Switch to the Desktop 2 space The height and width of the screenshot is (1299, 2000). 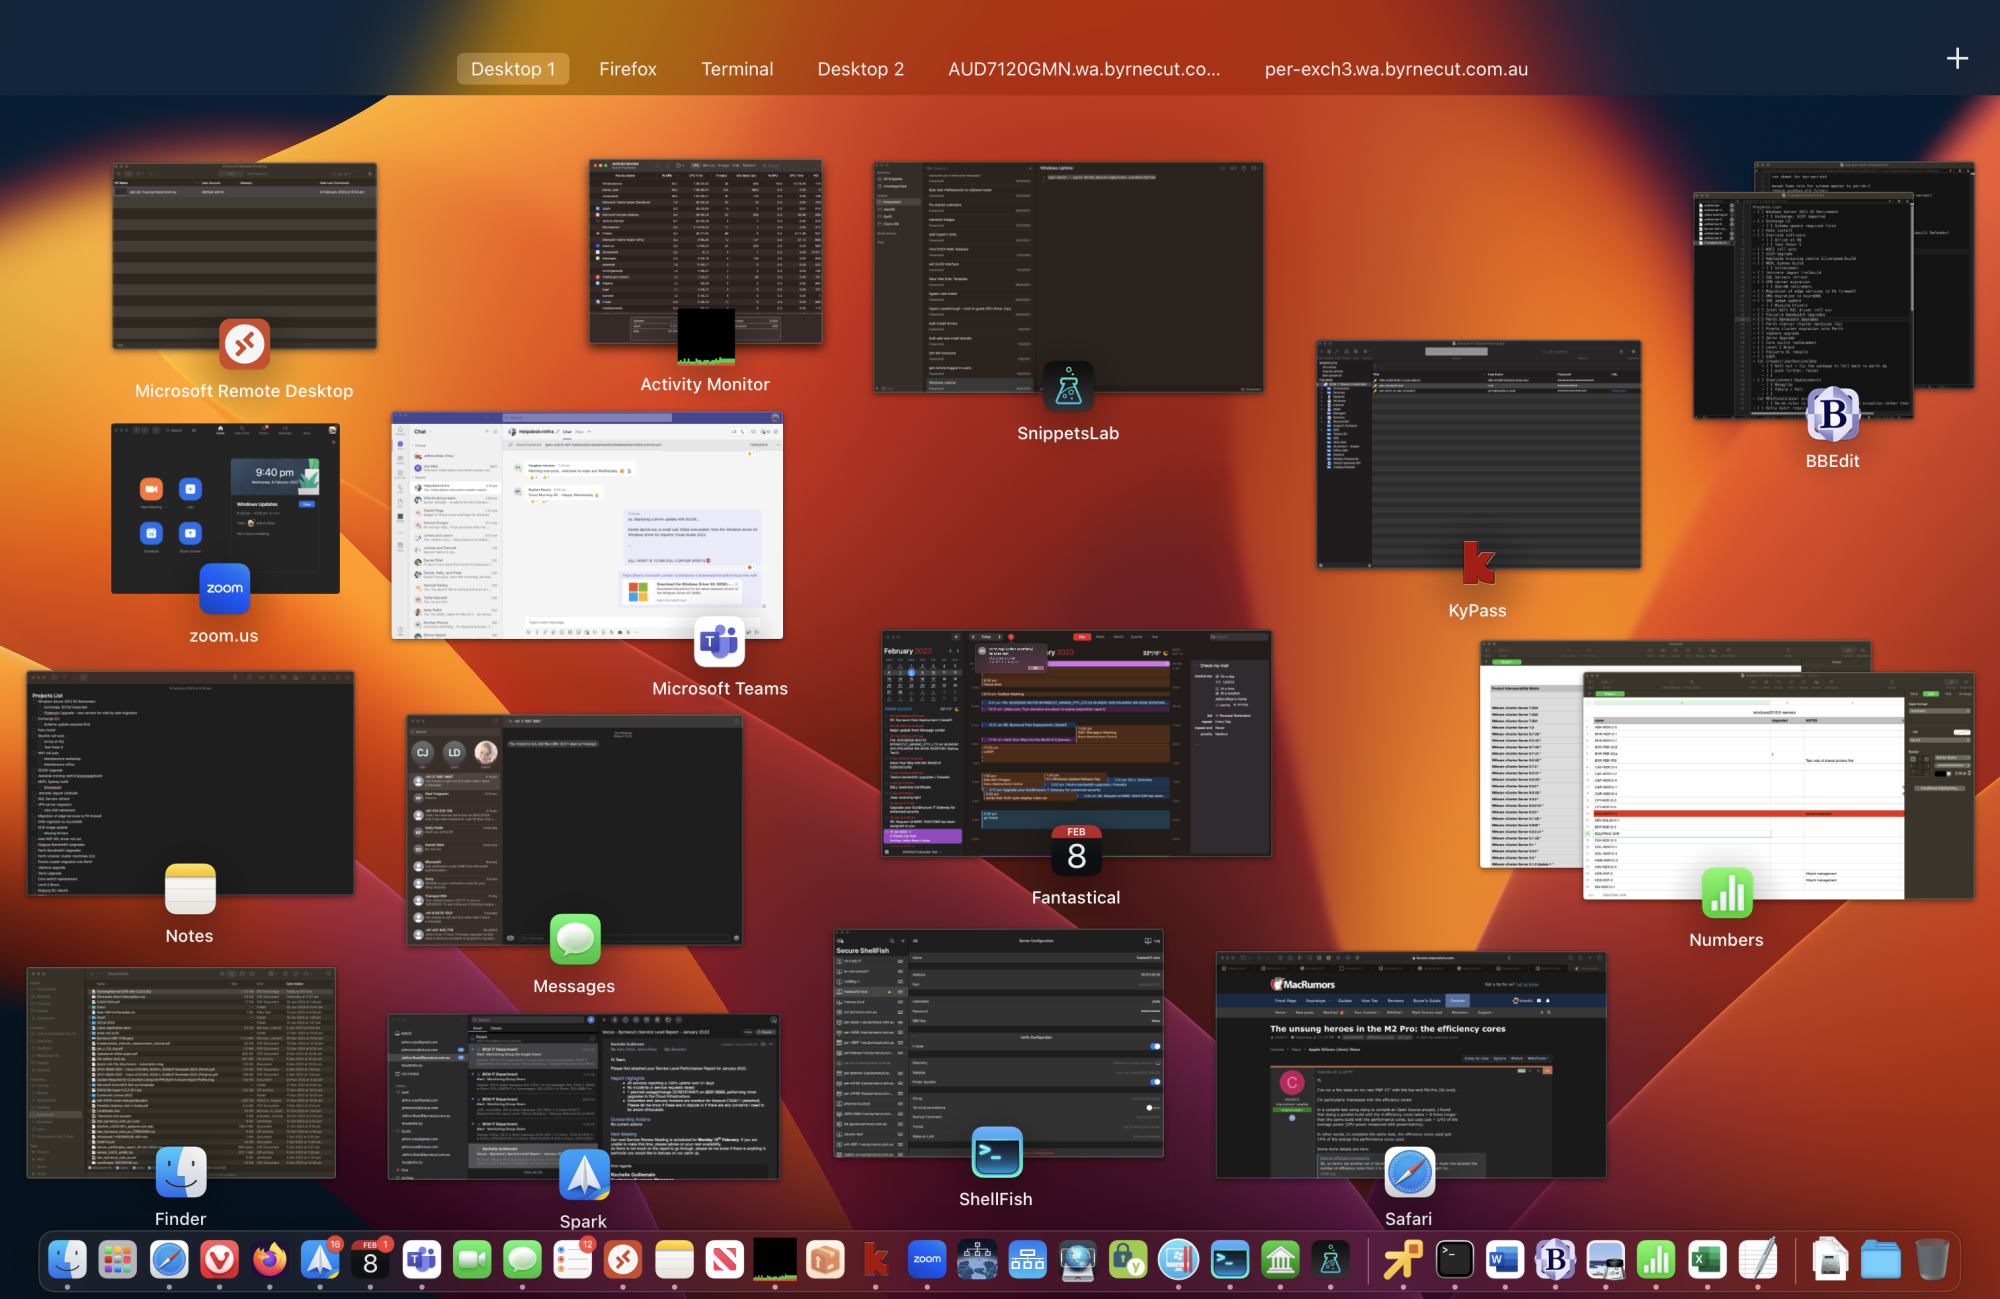pyautogui.click(x=860, y=69)
